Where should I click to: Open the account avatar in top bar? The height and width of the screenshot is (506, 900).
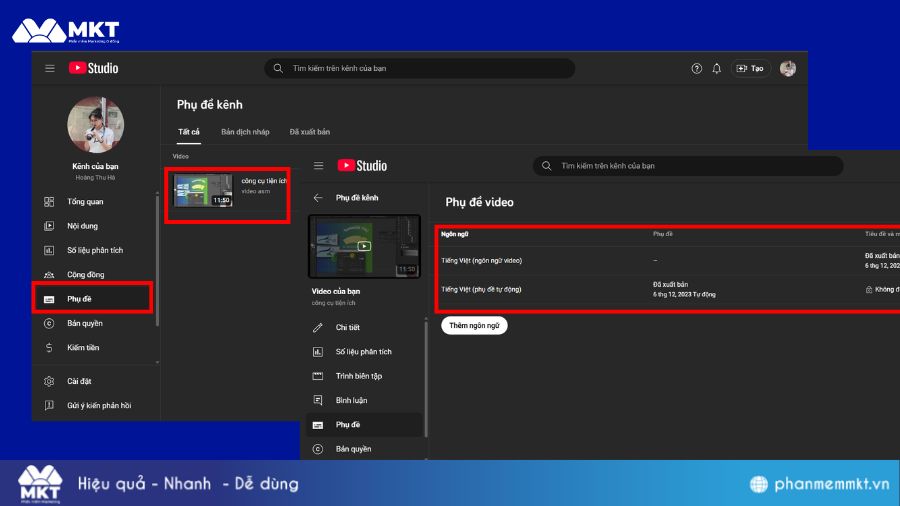[788, 68]
